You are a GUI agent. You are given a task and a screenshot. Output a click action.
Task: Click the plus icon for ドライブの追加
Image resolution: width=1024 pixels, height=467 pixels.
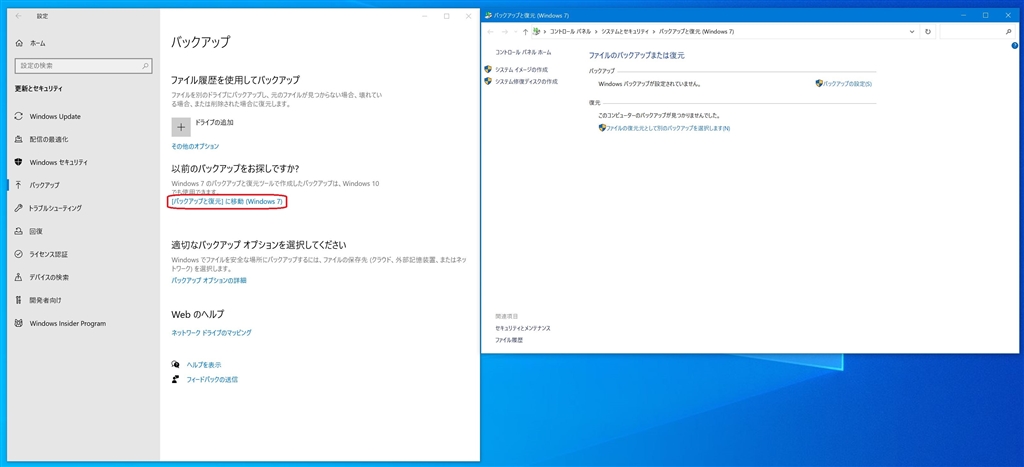click(x=181, y=127)
